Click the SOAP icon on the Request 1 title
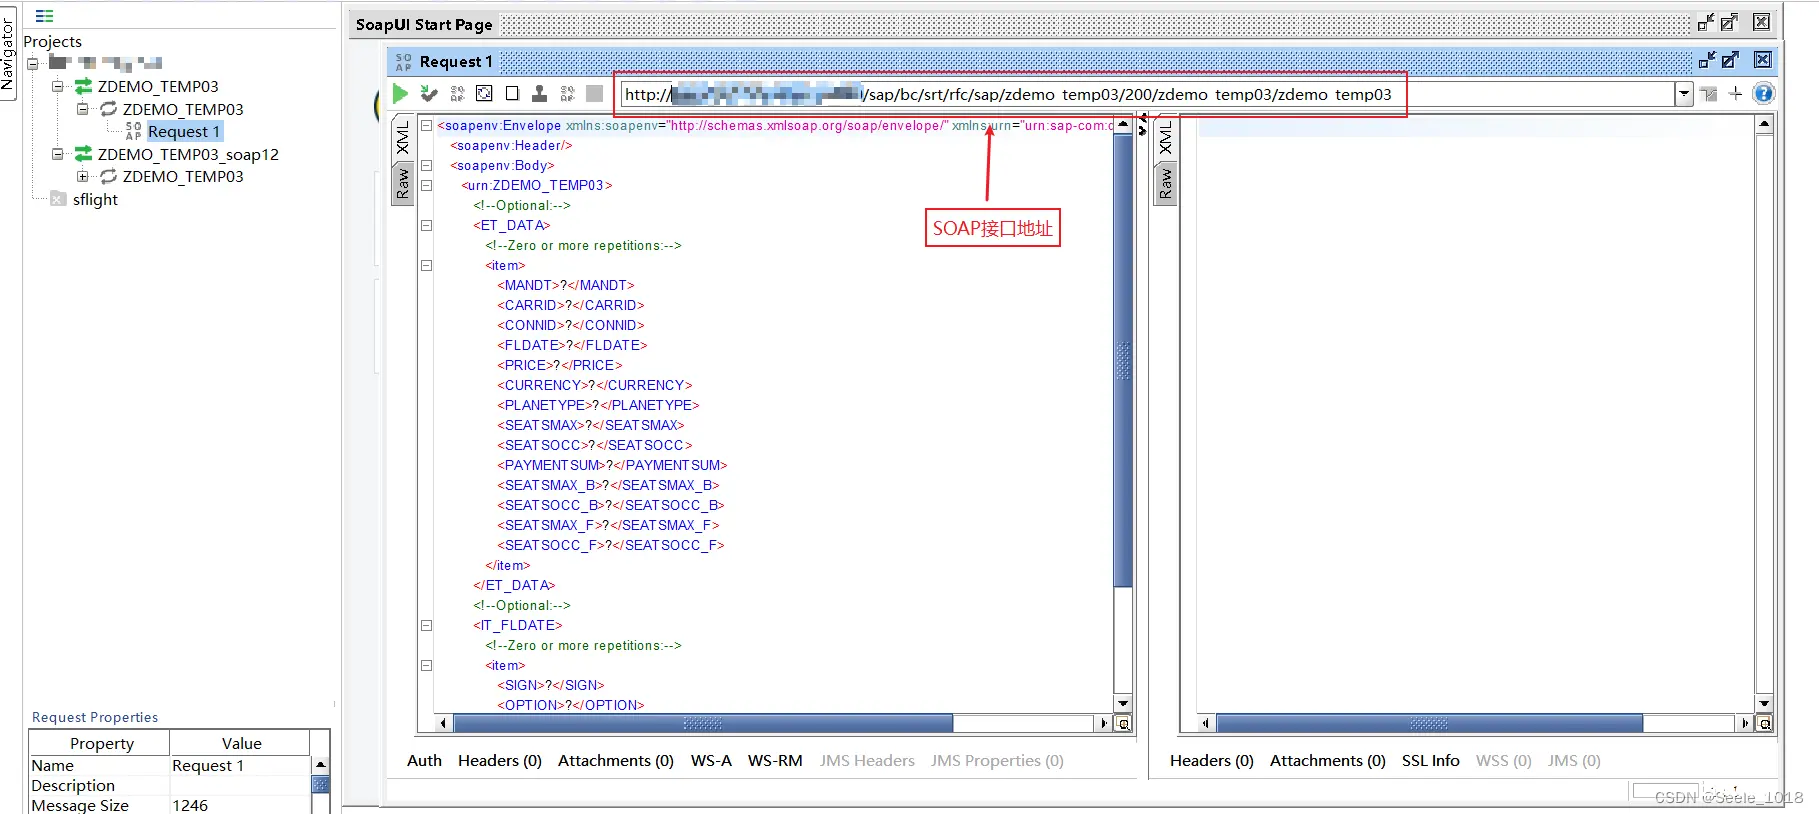Screen dimensions: 1819x814 coord(403,62)
